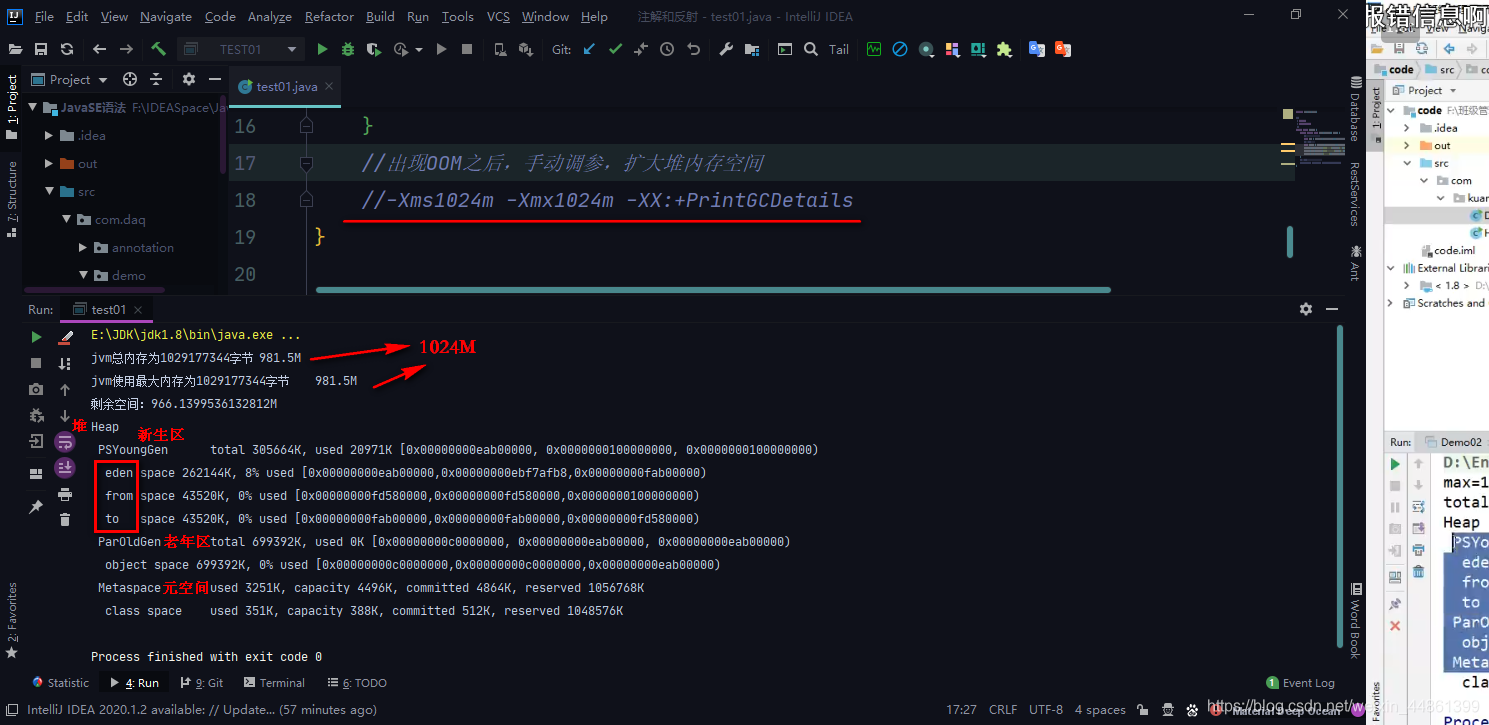Open the Statistic tool window
This screenshot has width=1489, height=725.
pos(60,683)
